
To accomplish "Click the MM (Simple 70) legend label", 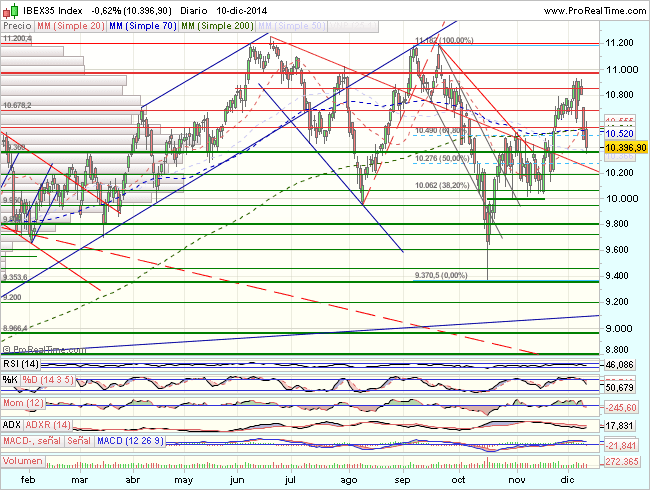I will click(143, 26).
